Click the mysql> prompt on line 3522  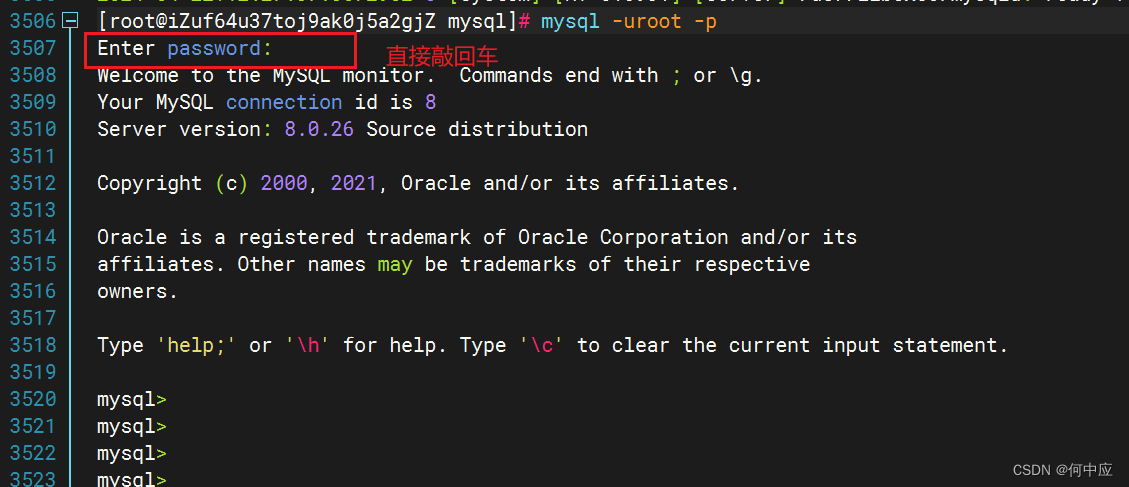(132, 454)
